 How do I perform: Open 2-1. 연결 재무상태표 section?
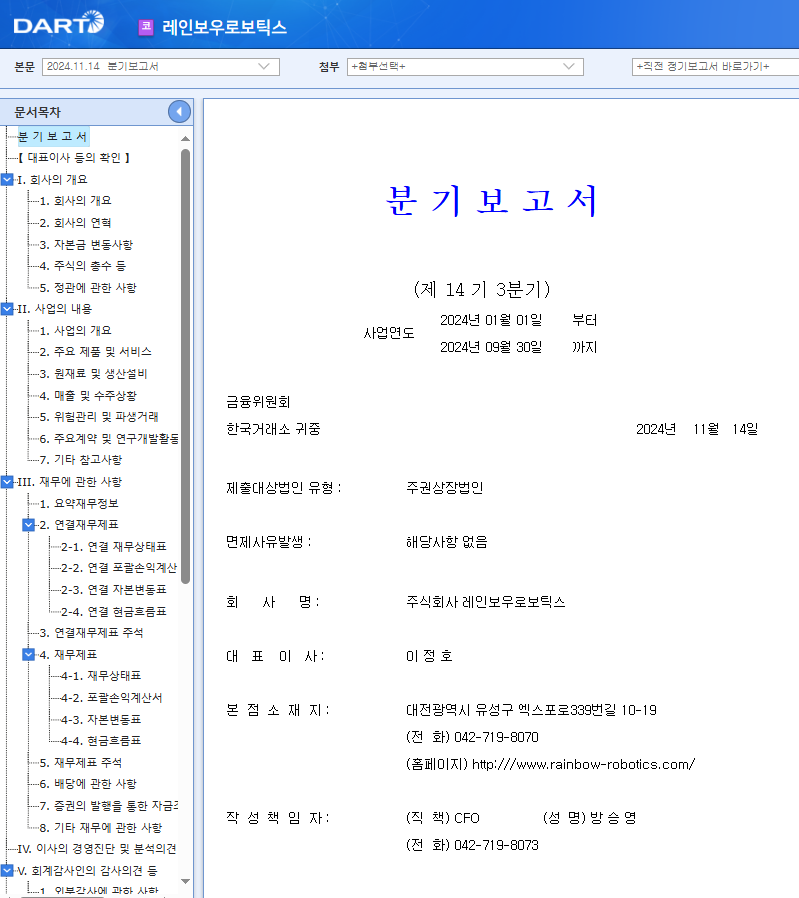pos(113,546)
